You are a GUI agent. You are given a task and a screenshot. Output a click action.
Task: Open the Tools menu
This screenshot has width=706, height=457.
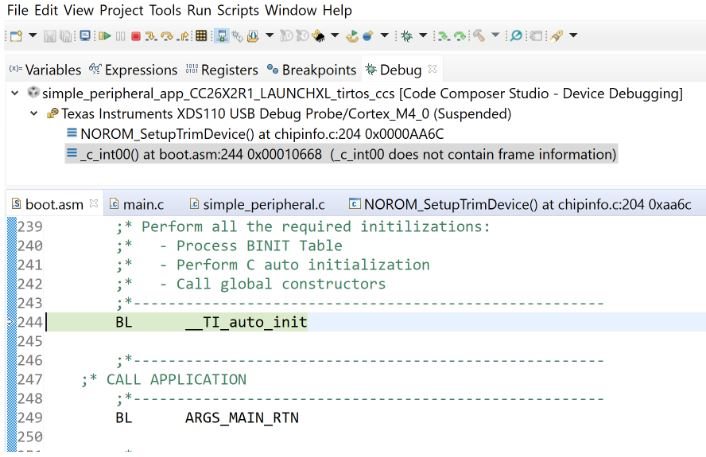coord(165,10)
